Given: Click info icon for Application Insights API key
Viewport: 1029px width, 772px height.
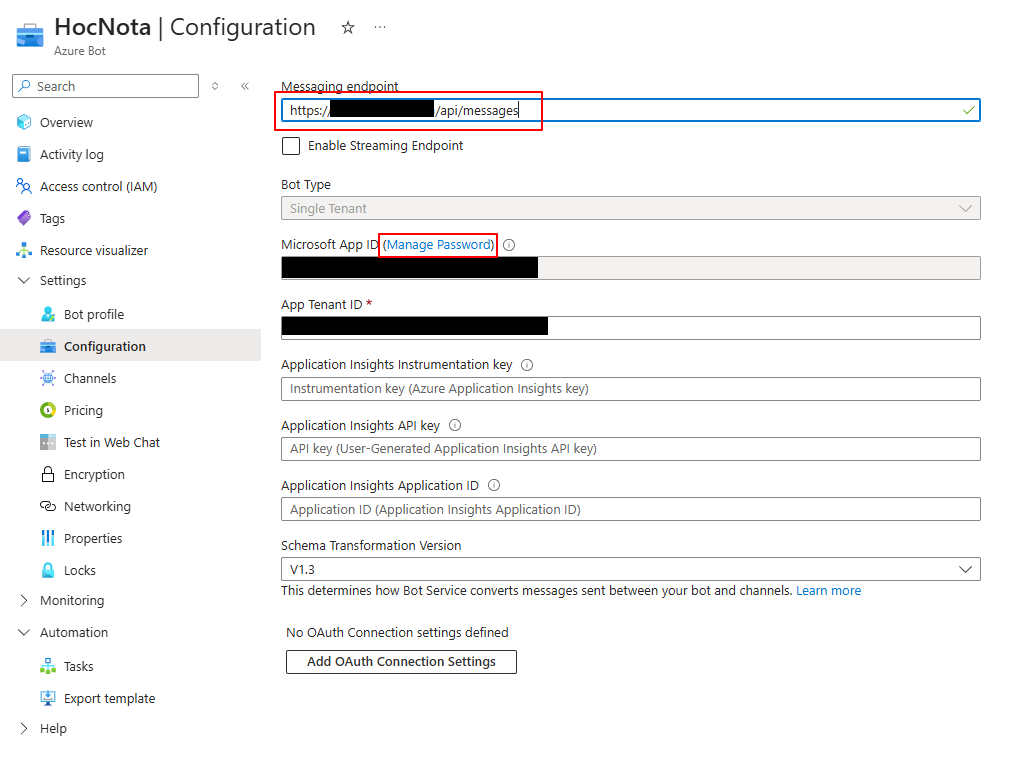Looking at the screenshot, I should 455,425.
